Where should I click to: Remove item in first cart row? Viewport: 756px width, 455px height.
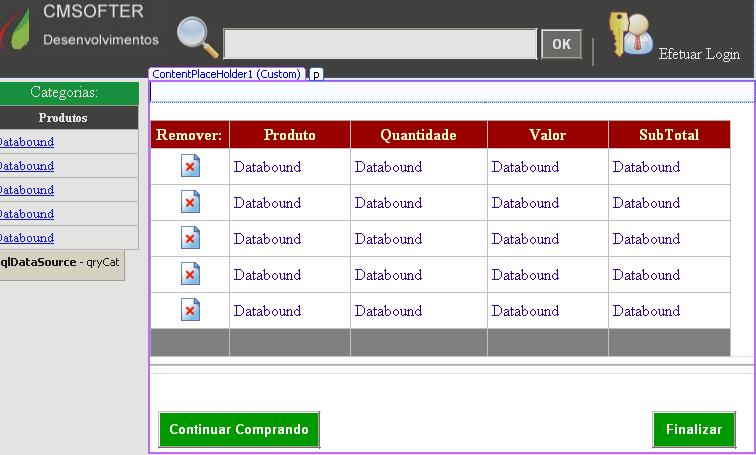click(190, 167)
